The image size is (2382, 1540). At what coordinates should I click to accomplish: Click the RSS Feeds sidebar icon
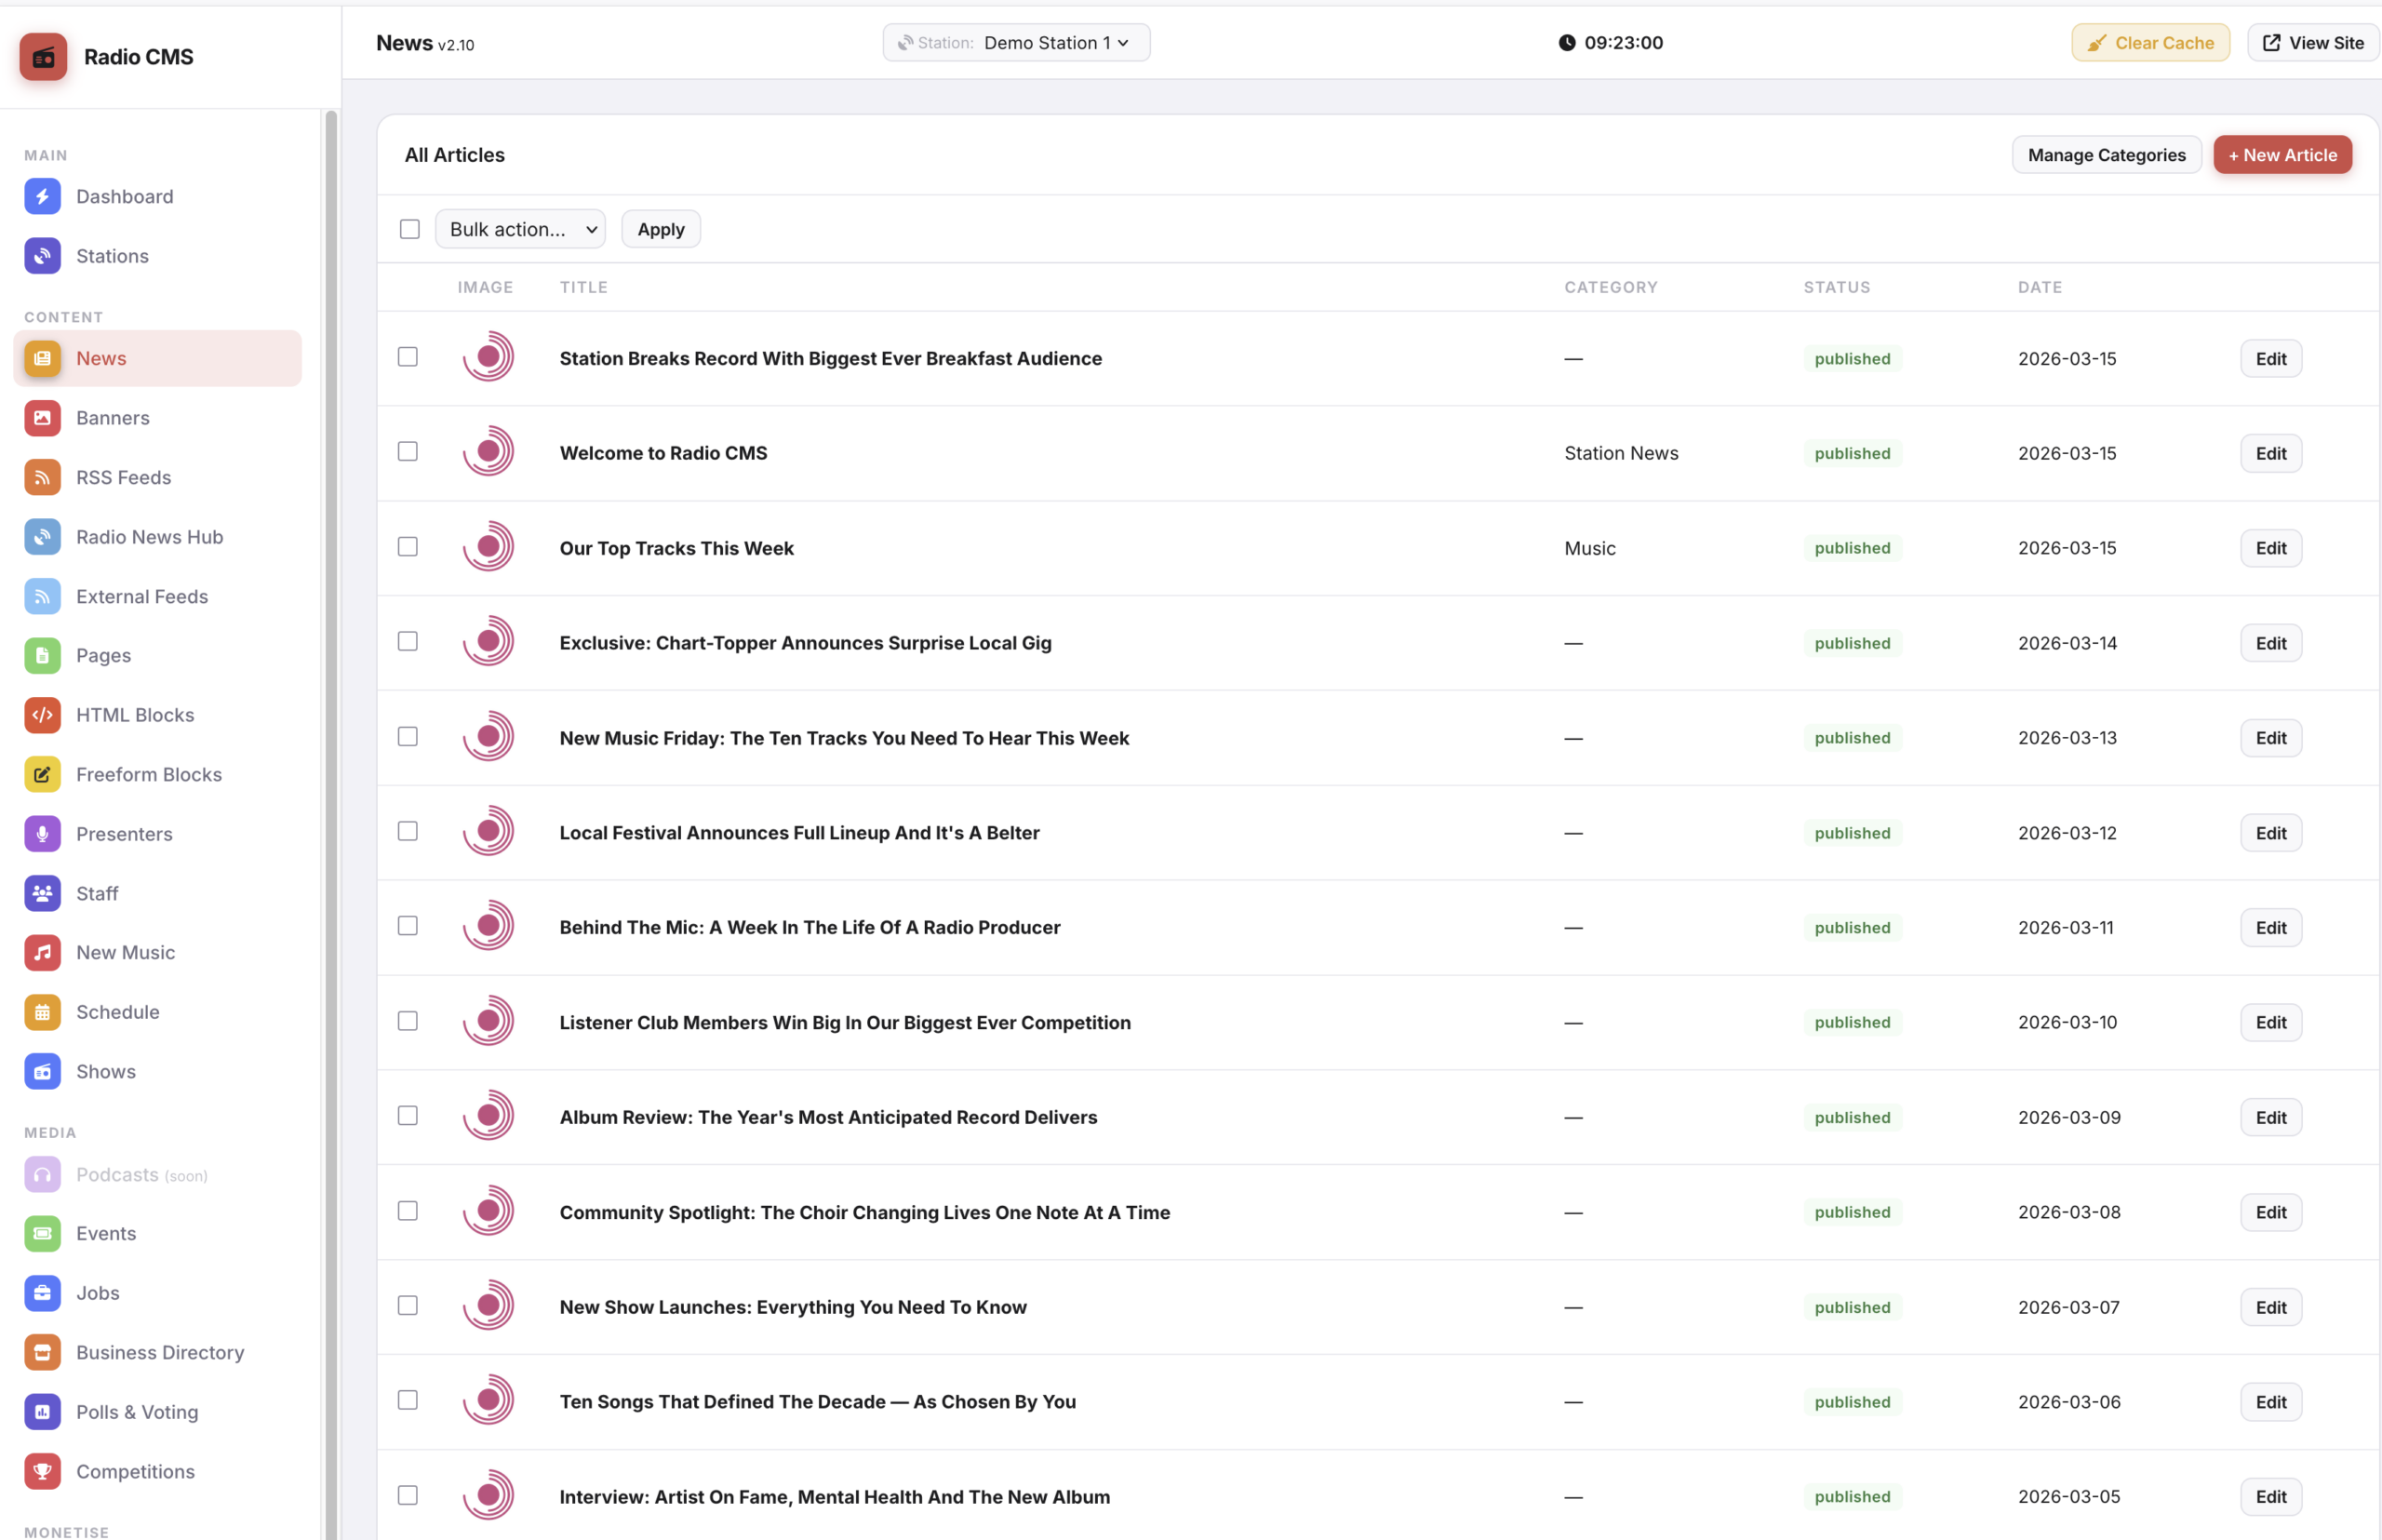(x=42, y=477)
